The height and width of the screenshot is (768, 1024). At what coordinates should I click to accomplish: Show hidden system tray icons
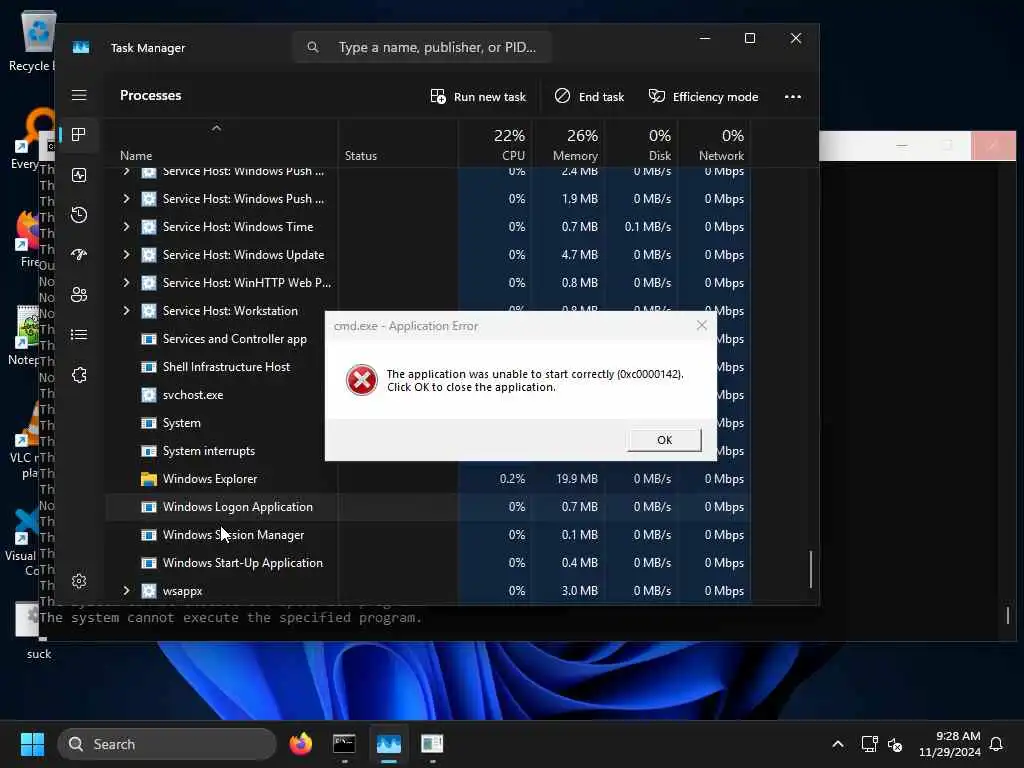[x=838, y=744]
